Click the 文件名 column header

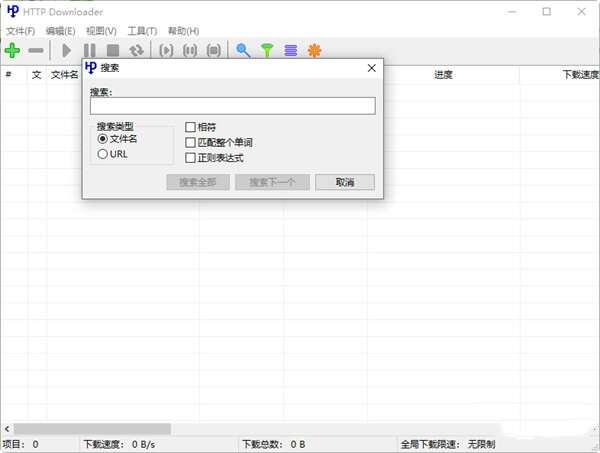coord(65,75)
